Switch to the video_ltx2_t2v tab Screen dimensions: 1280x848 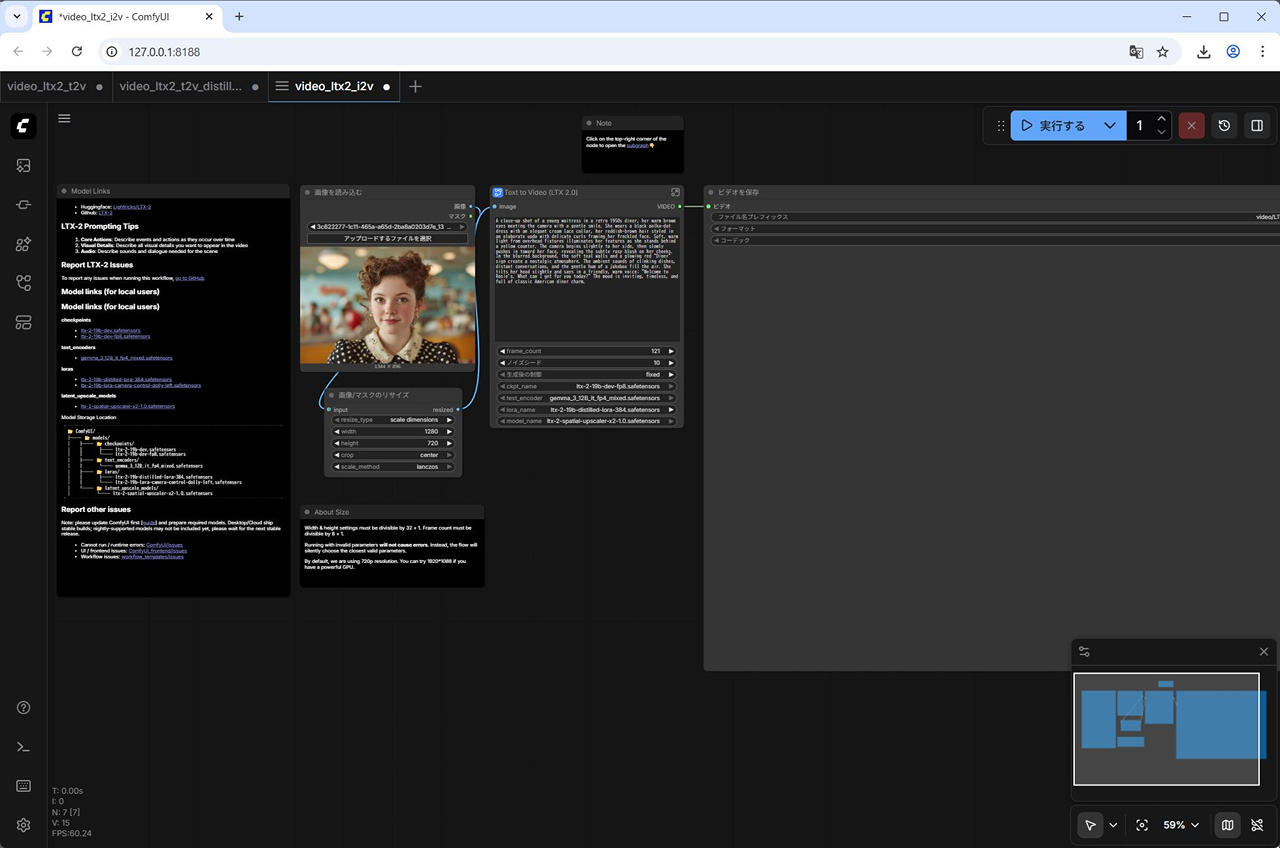pos(47,86)
